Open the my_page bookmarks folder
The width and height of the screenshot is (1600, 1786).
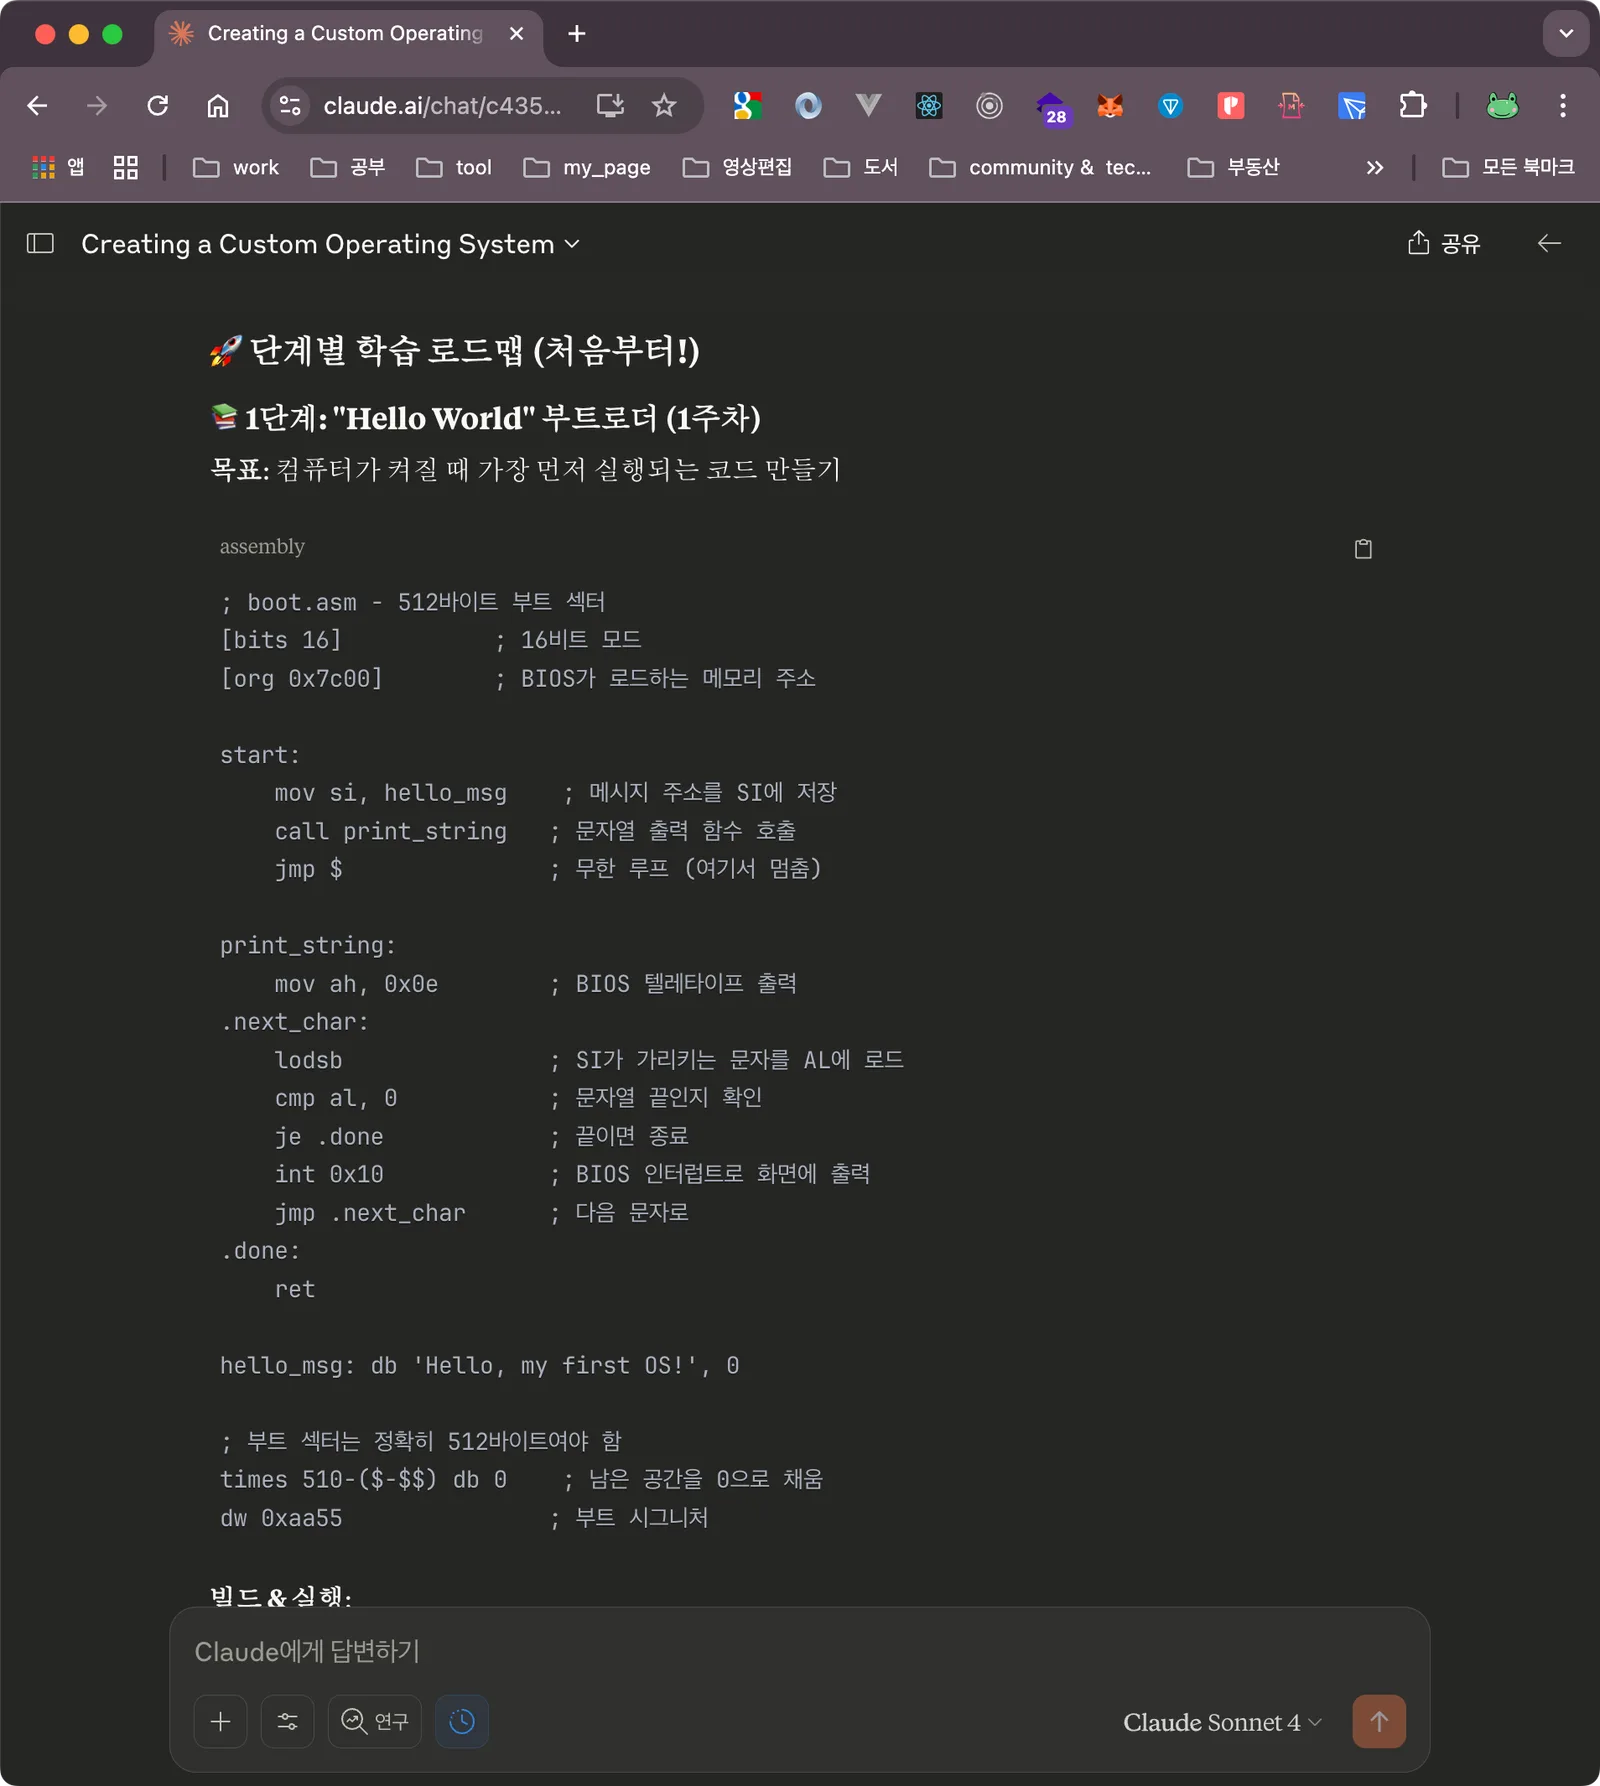587,167
